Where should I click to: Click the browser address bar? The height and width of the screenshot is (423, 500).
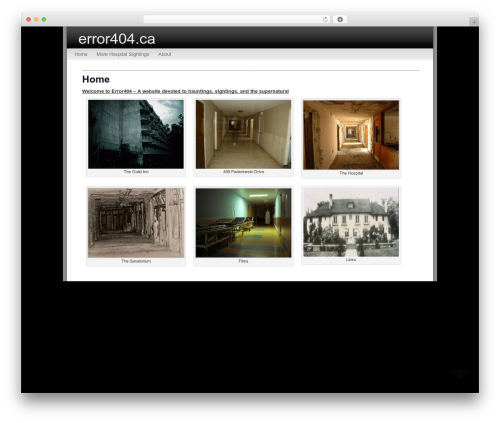236,20
